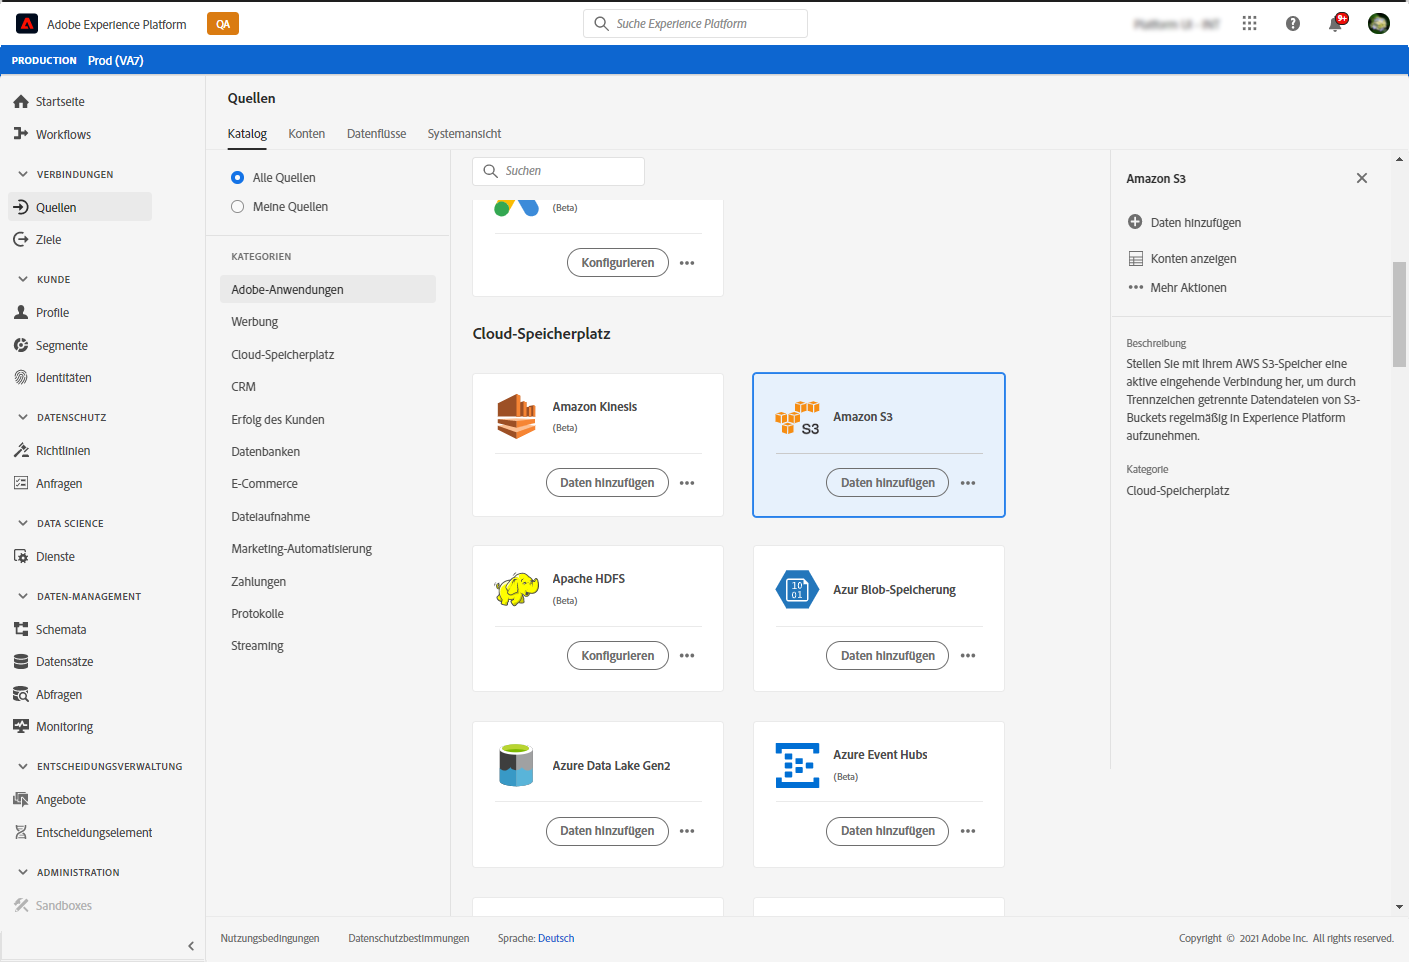The height and width of the screenshot is (962, 1409).
Task: Open the application switcher grid icon
Action: point(1250,23)
